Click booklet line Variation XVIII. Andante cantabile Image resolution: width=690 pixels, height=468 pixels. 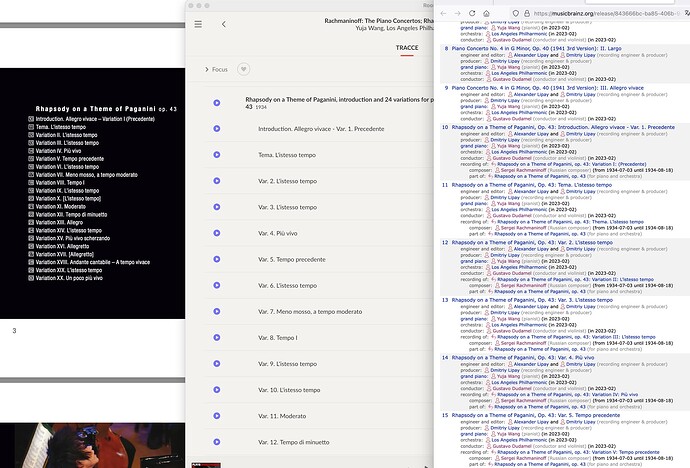pyautogui.click(x=92, y=262)
